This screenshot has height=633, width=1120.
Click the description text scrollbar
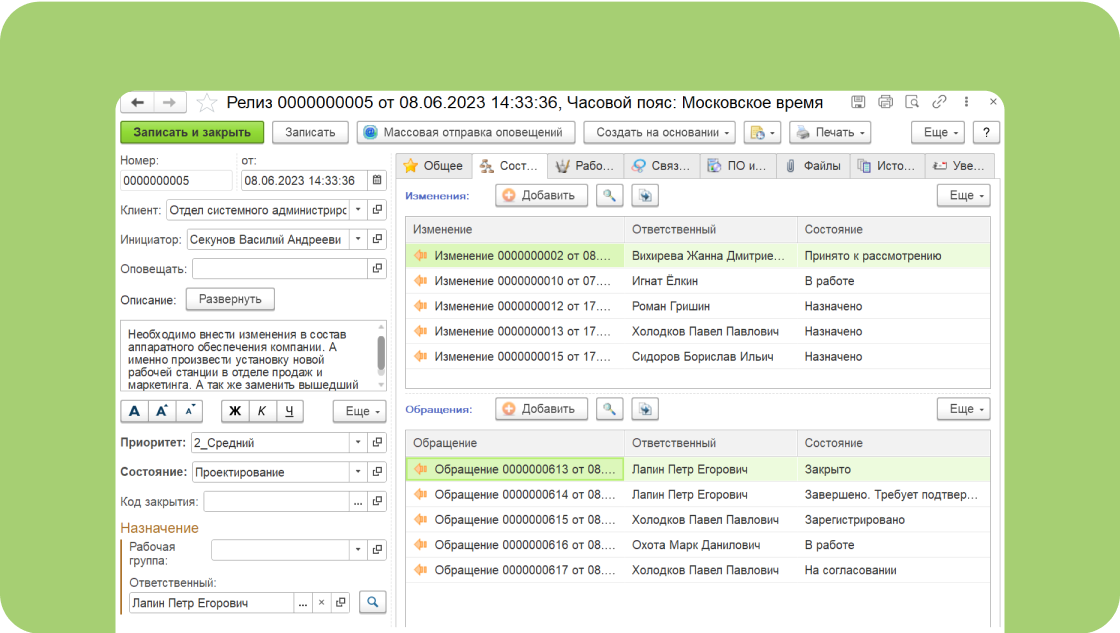point(381,355)
